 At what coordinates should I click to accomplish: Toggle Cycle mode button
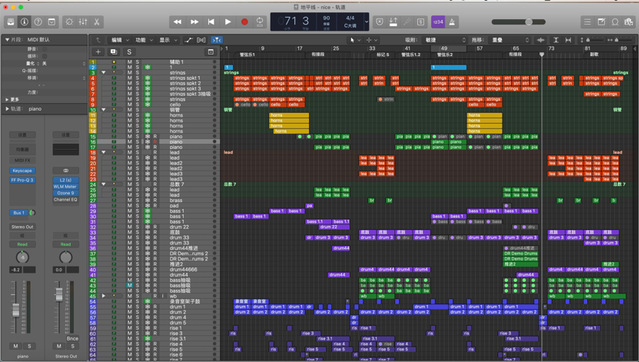(x=260, y=22)
